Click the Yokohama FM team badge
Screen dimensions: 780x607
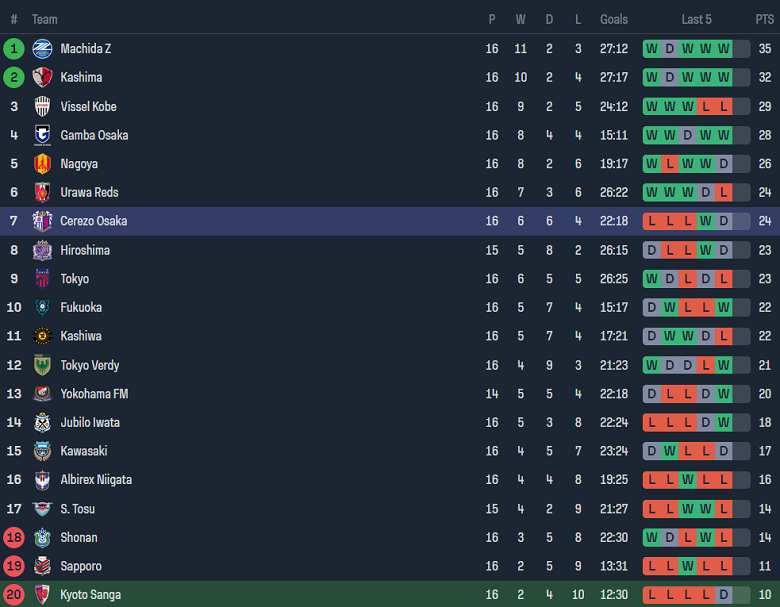42,394
